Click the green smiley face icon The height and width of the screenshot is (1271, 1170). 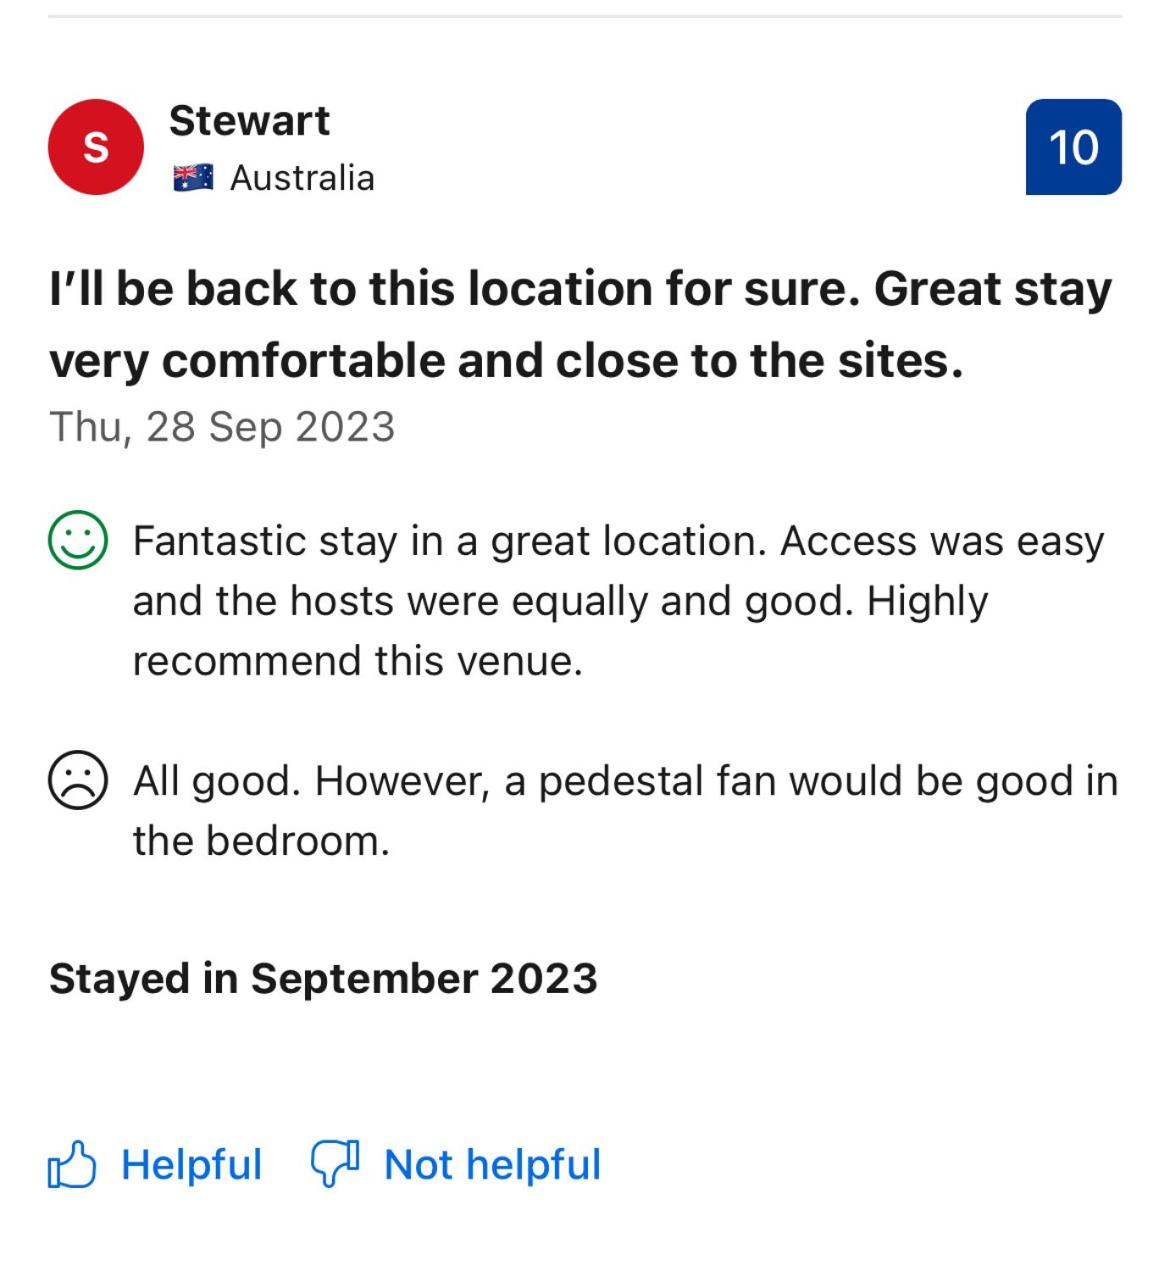(x=77, y=541)
